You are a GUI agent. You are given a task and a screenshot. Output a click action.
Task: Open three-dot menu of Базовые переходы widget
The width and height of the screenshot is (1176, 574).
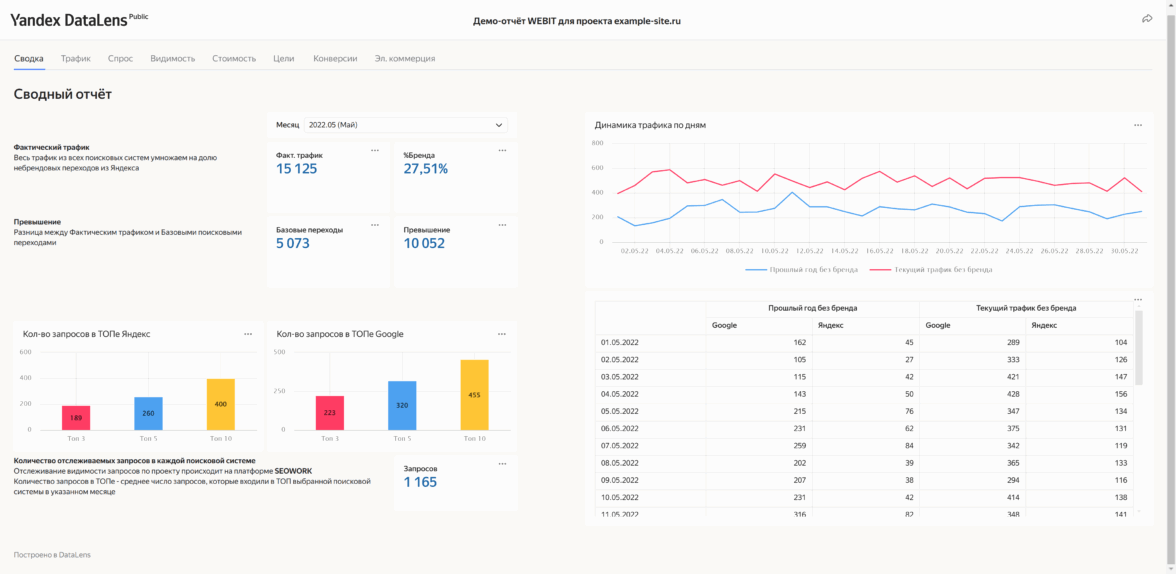click(x=375, y=225)
